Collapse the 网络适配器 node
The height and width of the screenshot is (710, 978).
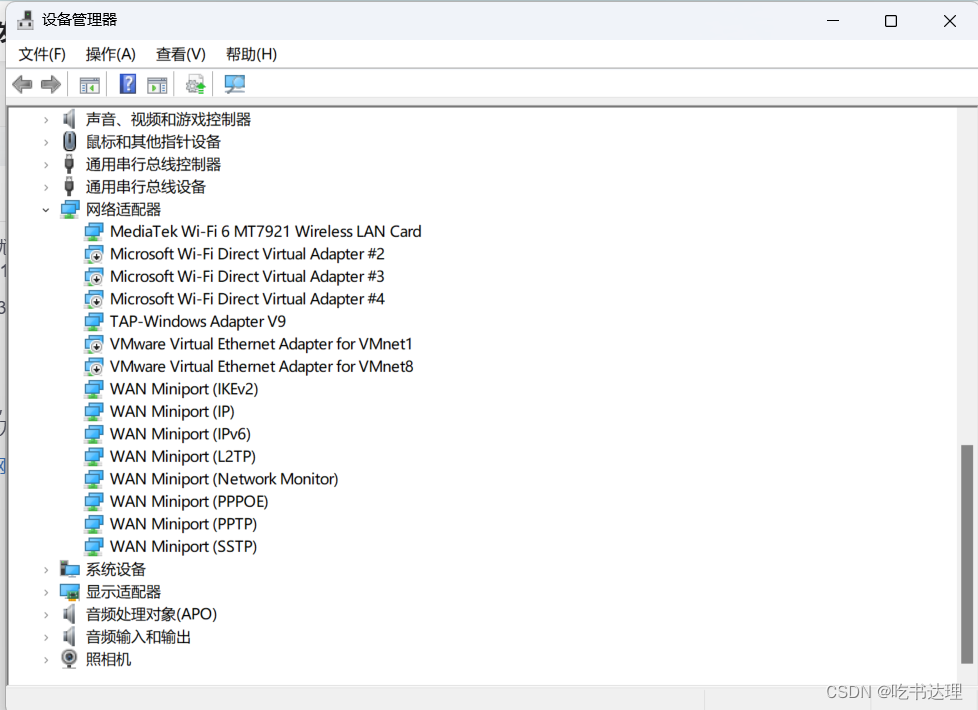[46, 210]
